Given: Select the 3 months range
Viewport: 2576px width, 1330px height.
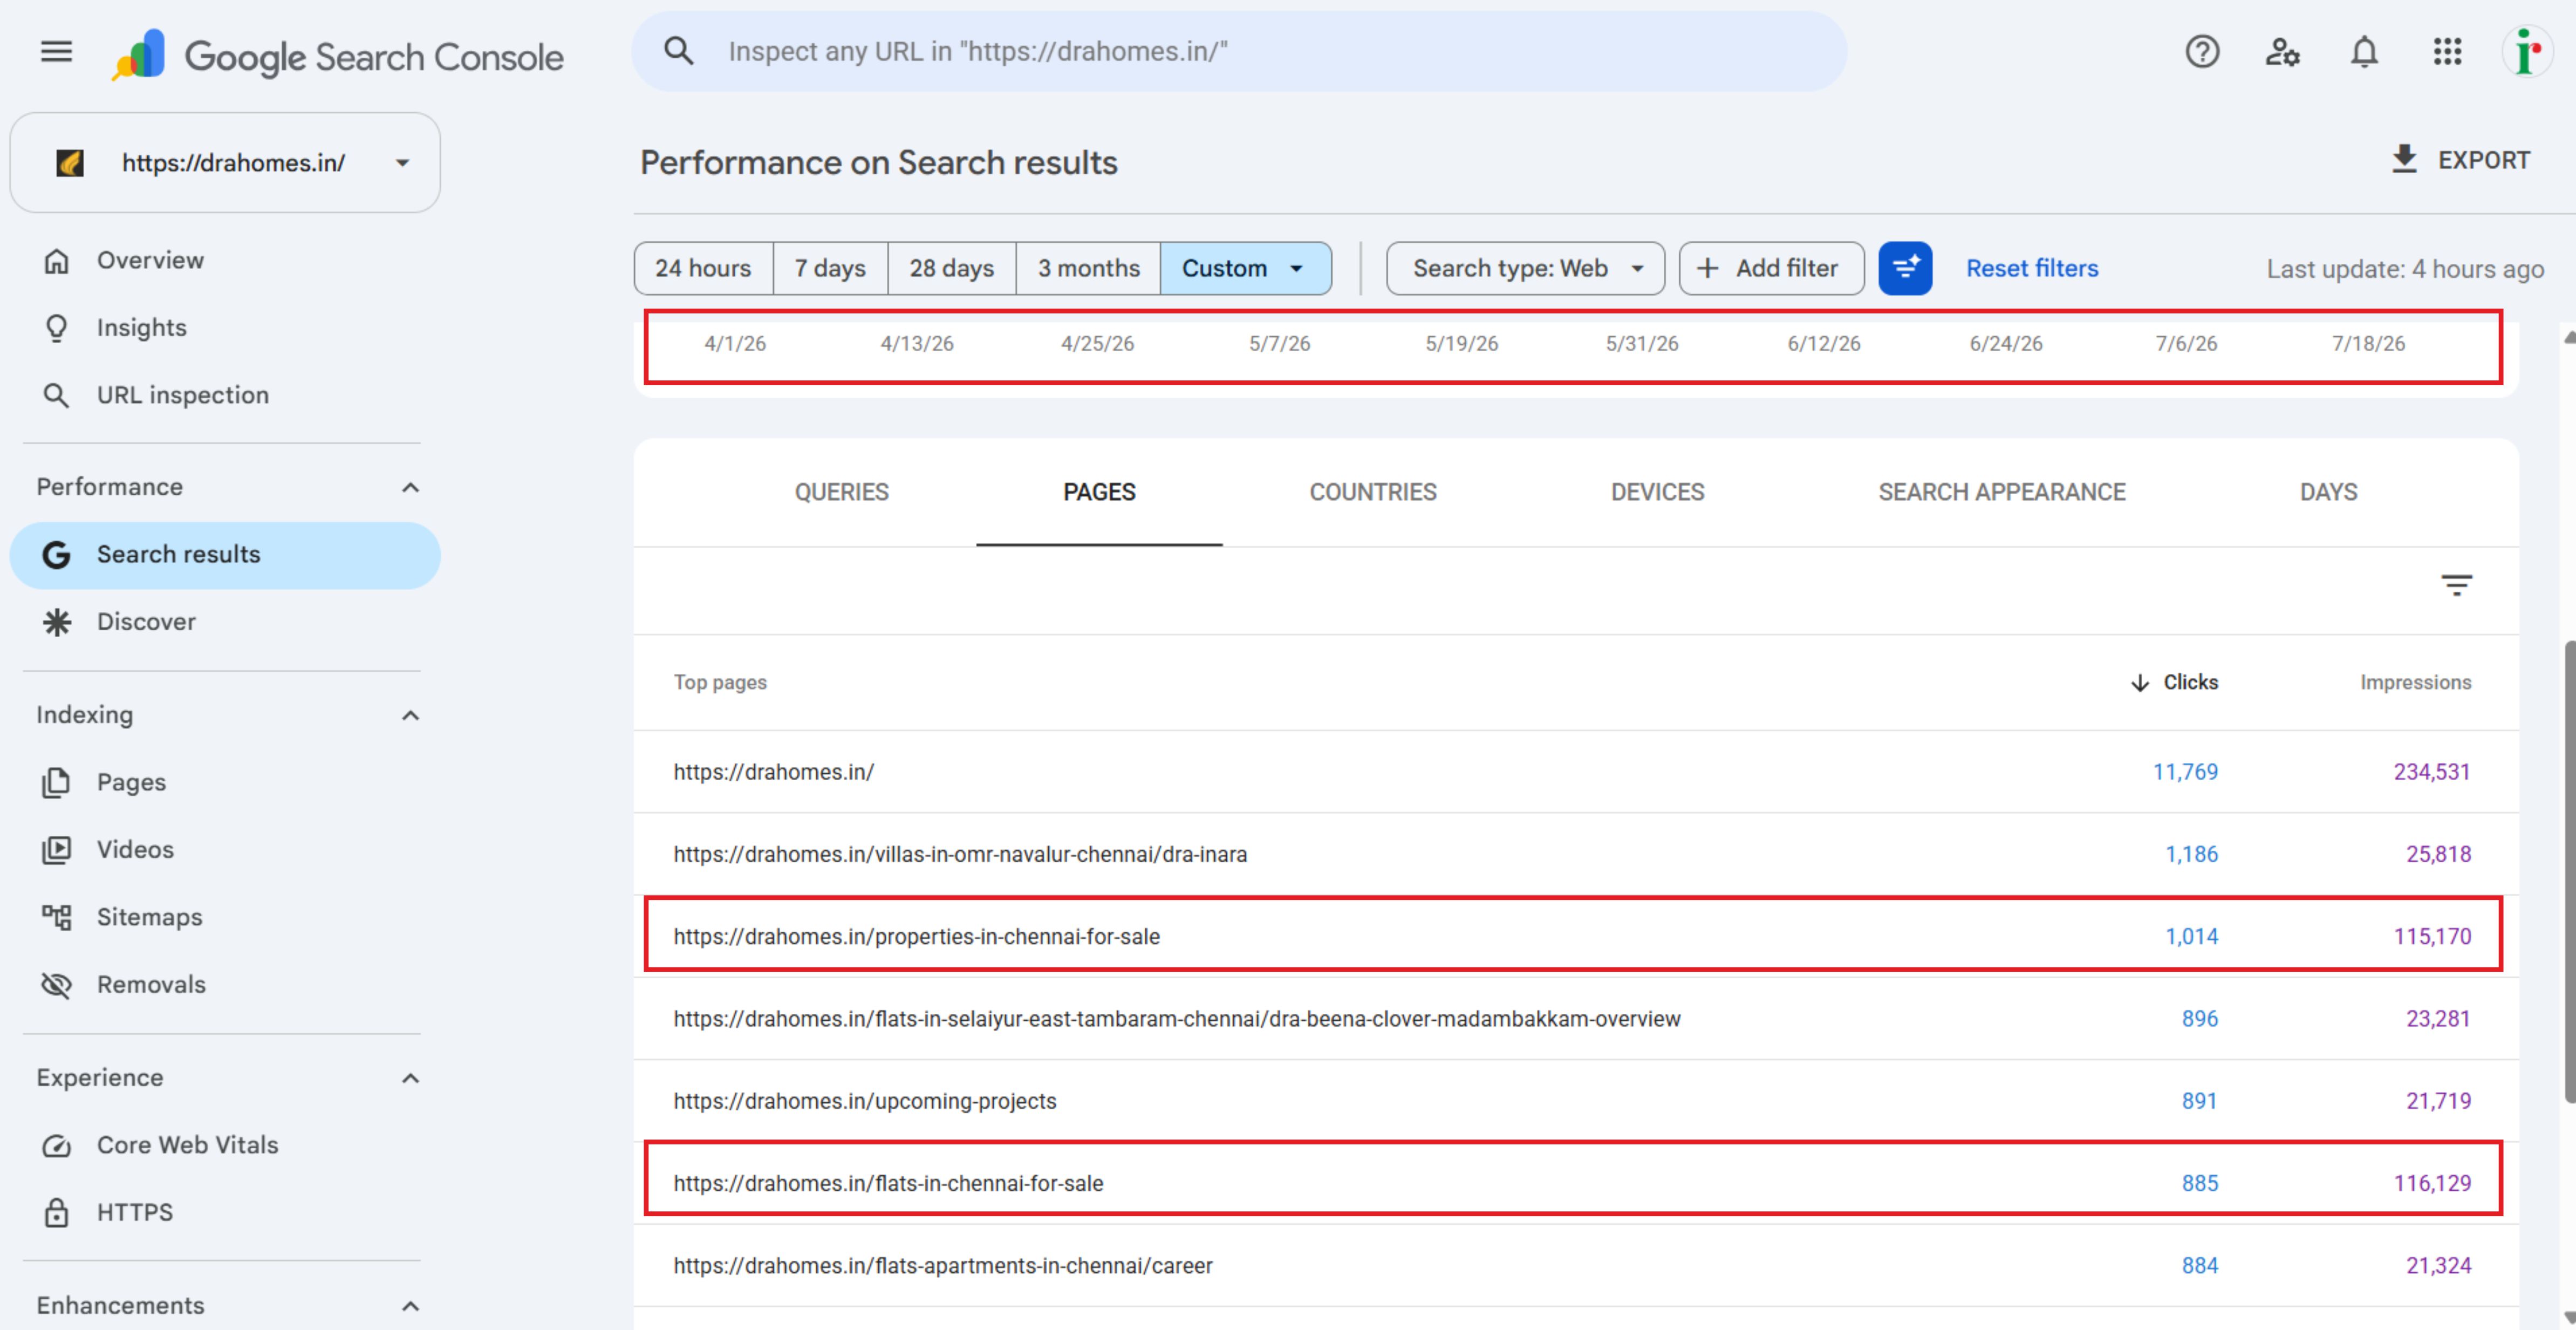Looking at the screenshot, I should (x=1088, y=268).
